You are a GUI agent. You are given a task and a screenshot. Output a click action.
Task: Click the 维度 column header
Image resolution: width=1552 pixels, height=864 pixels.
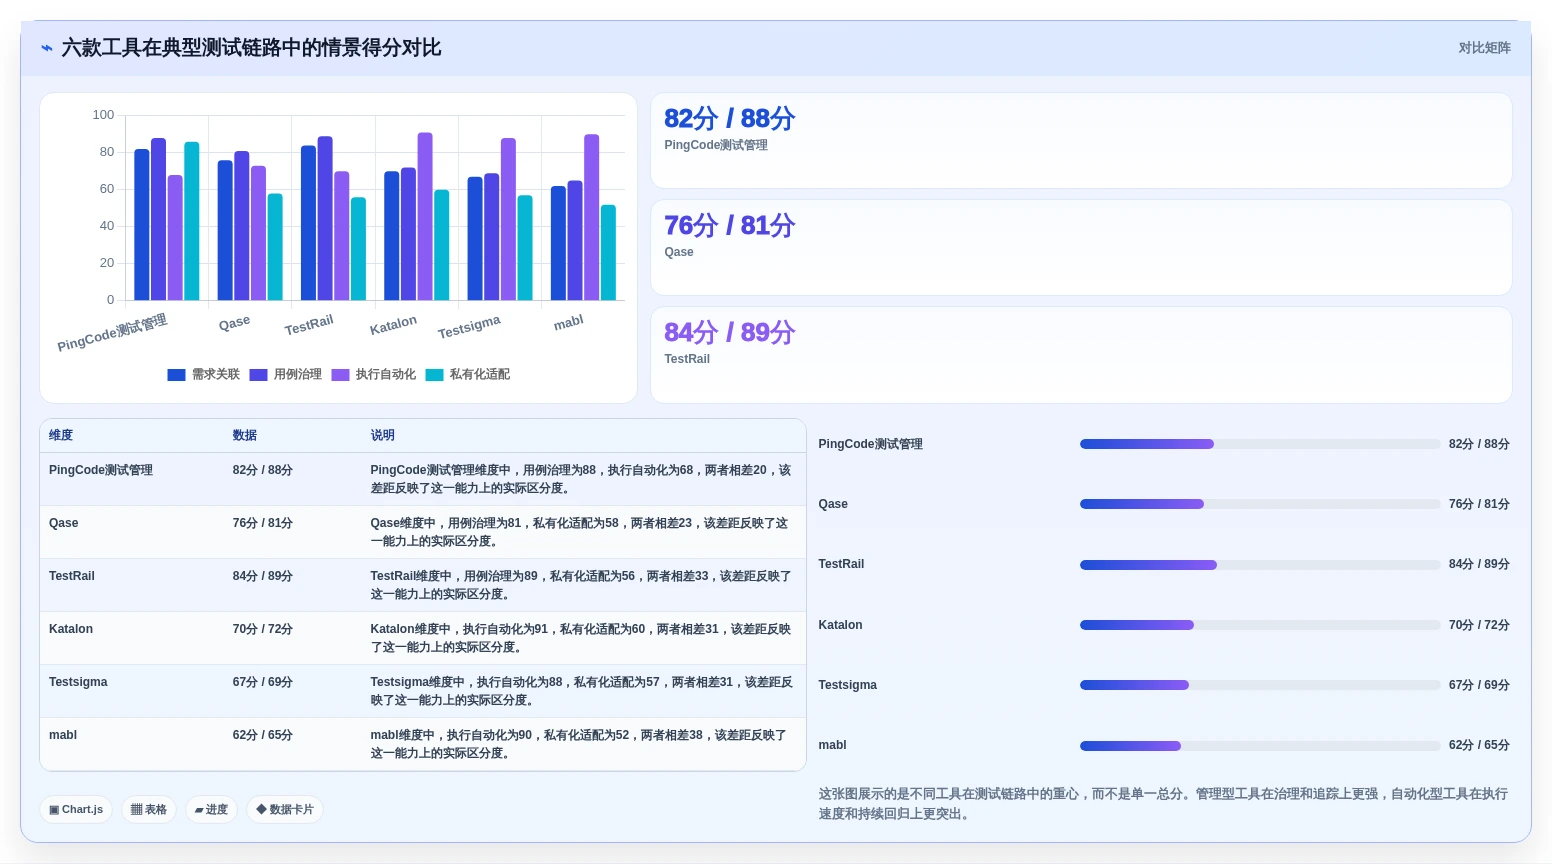(x=61, y=435)
